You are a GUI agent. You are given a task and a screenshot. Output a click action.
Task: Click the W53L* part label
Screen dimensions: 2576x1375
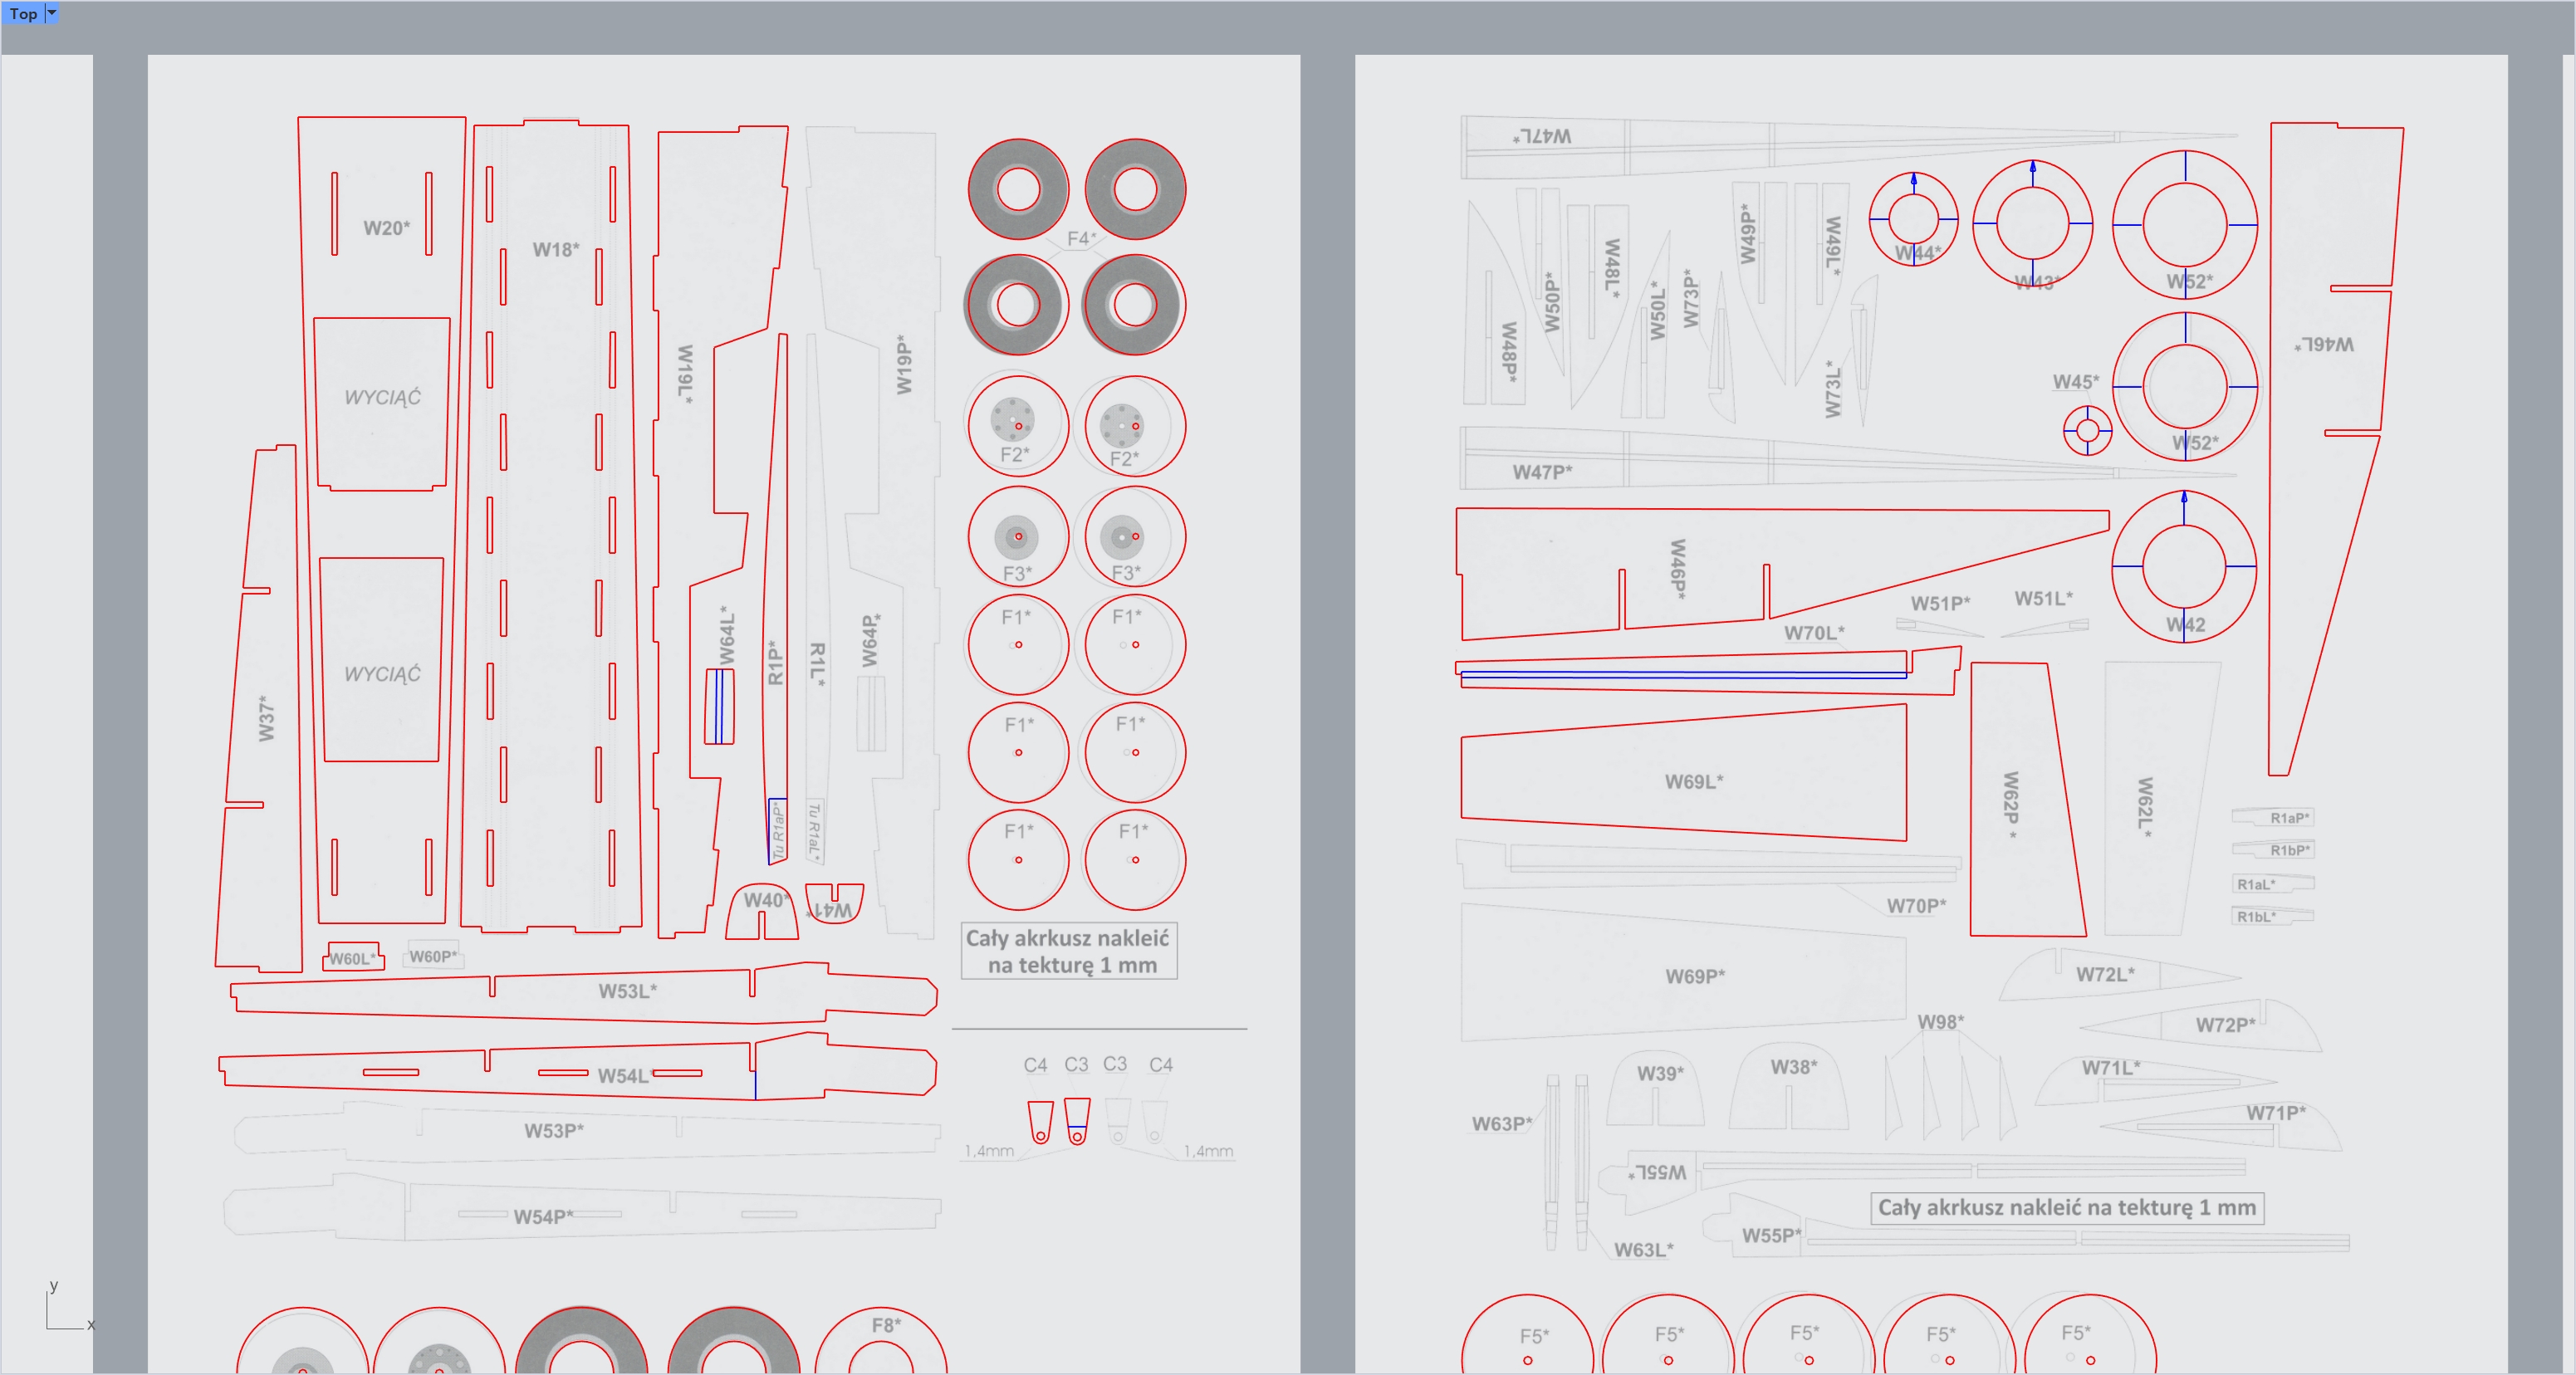[627, 991]
